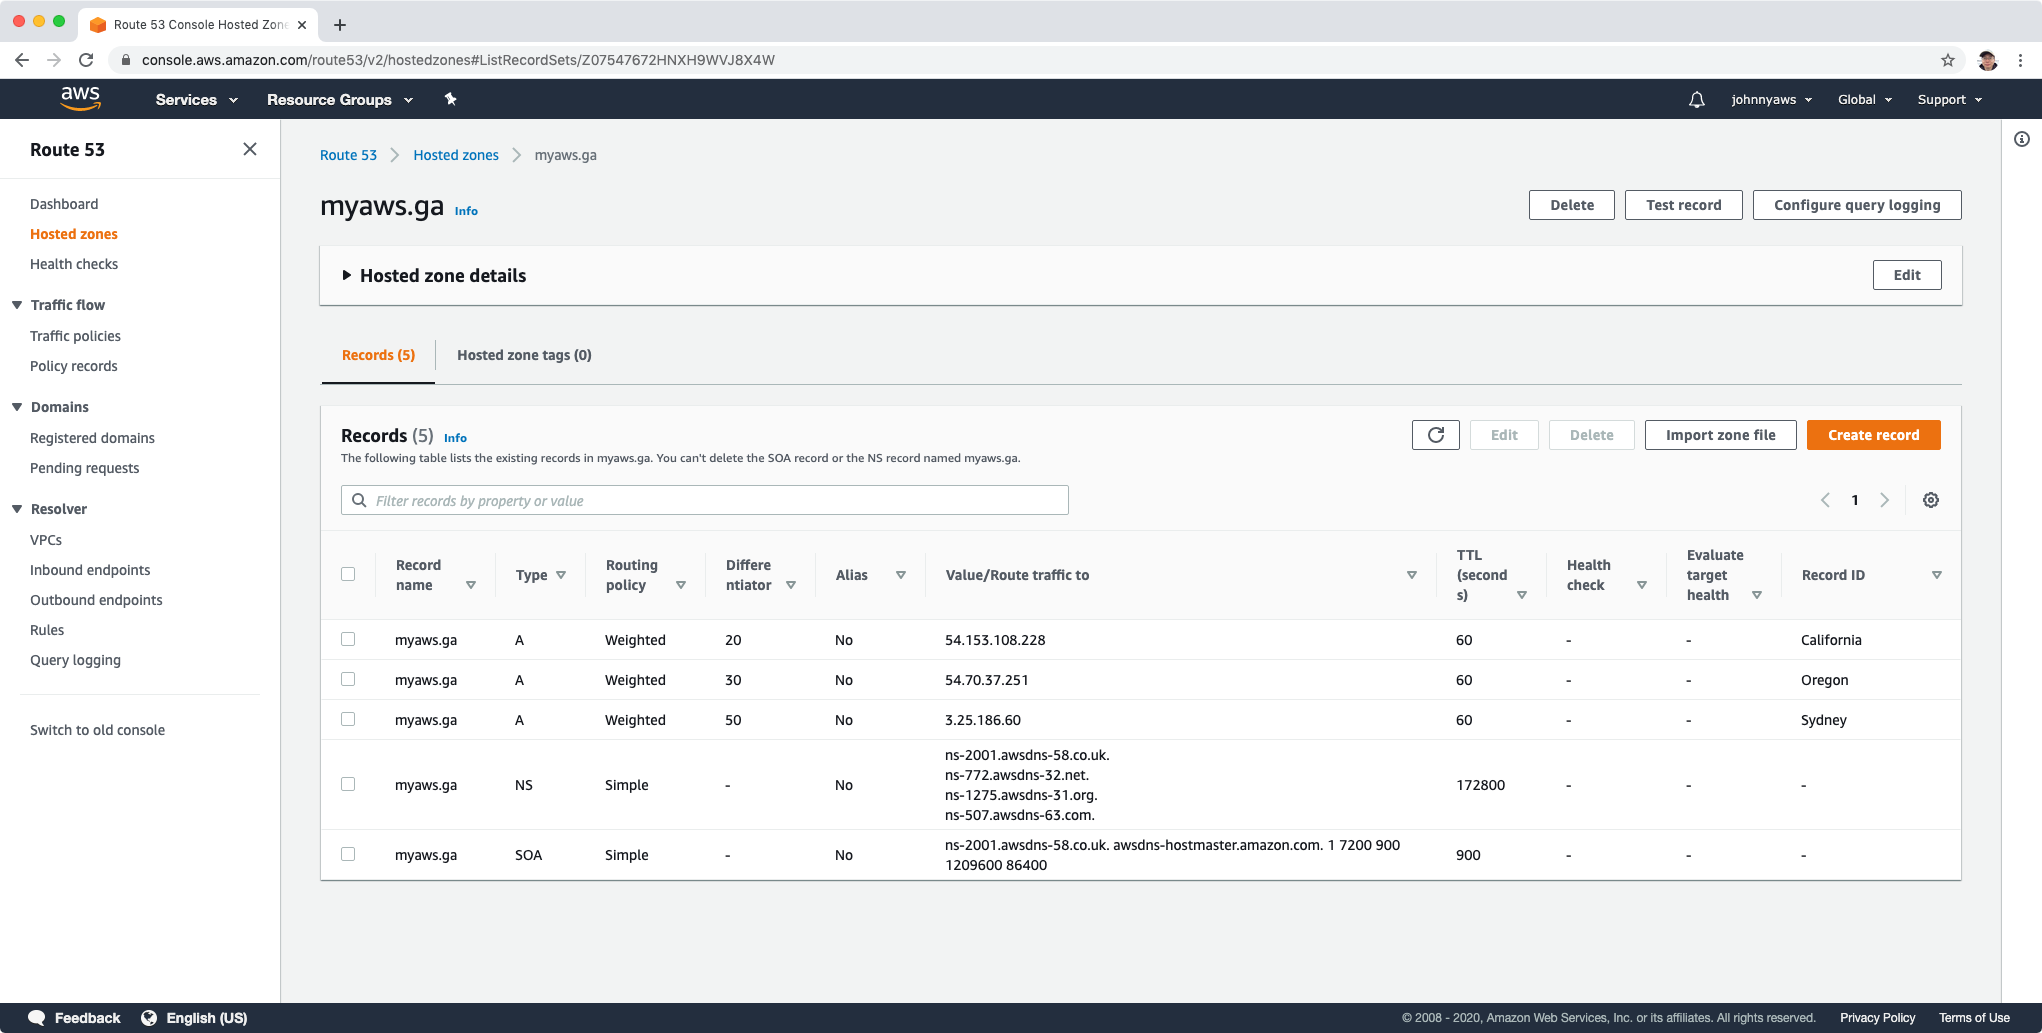
Task: Sort by Differentiator column arrow
Action: [791, 585]
